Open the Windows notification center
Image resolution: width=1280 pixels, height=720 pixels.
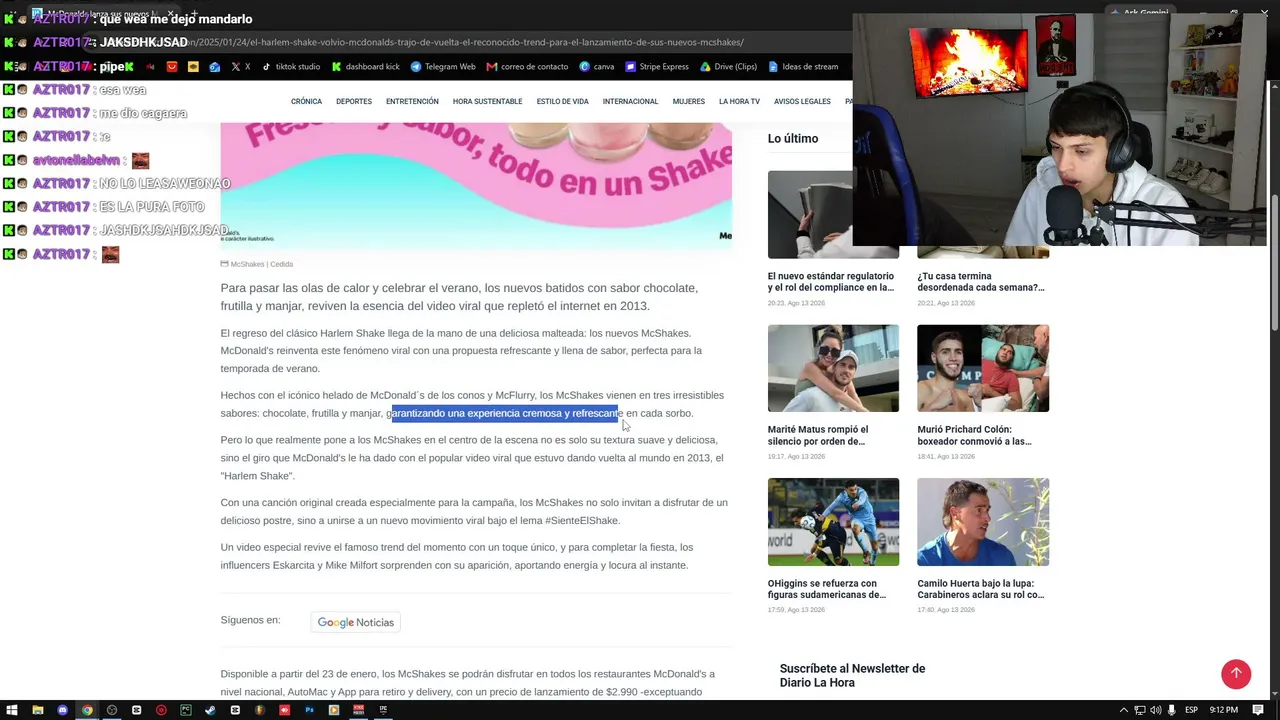(x=1258, y=710)
